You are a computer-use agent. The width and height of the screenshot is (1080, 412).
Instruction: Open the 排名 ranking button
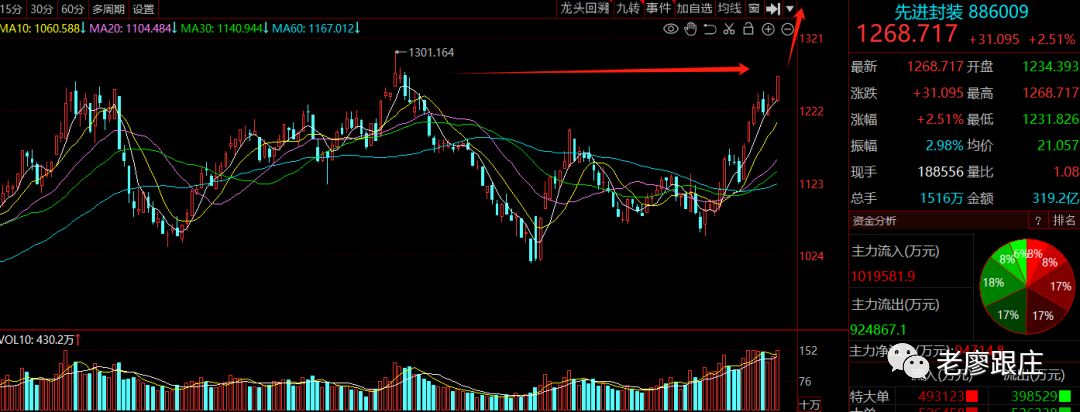[x=1064, y=220]
